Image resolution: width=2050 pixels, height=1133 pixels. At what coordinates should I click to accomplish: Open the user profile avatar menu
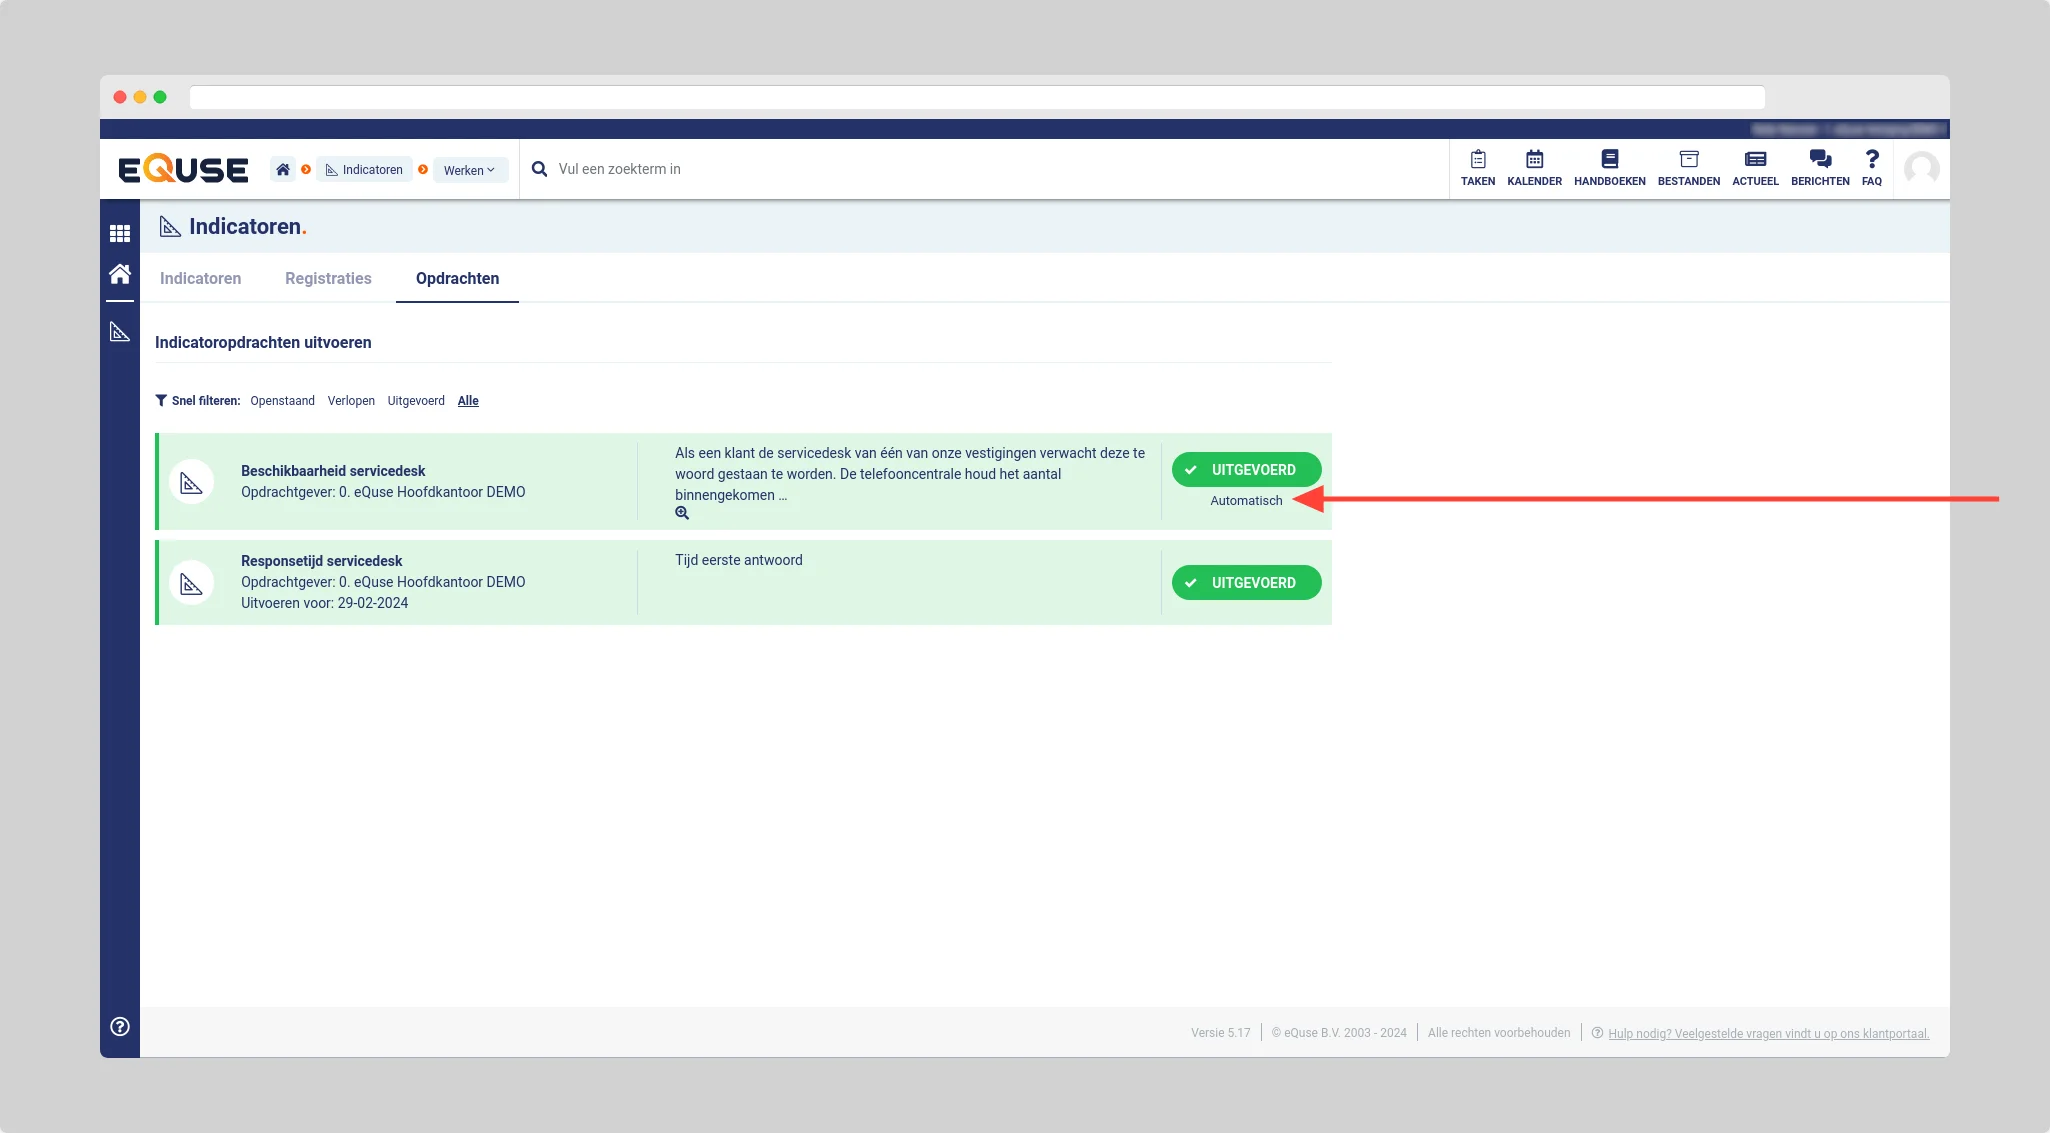(1921, 169)
